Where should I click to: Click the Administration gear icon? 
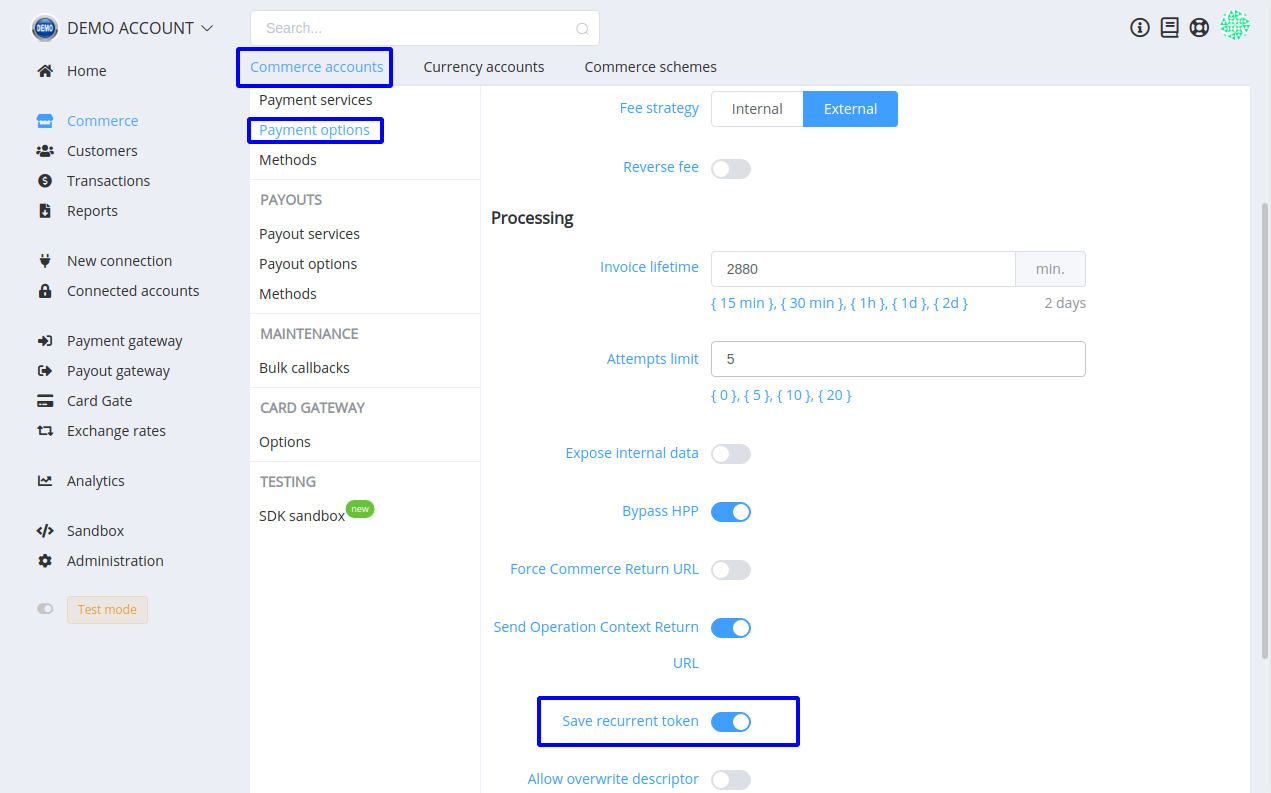[x=45, y=561]
